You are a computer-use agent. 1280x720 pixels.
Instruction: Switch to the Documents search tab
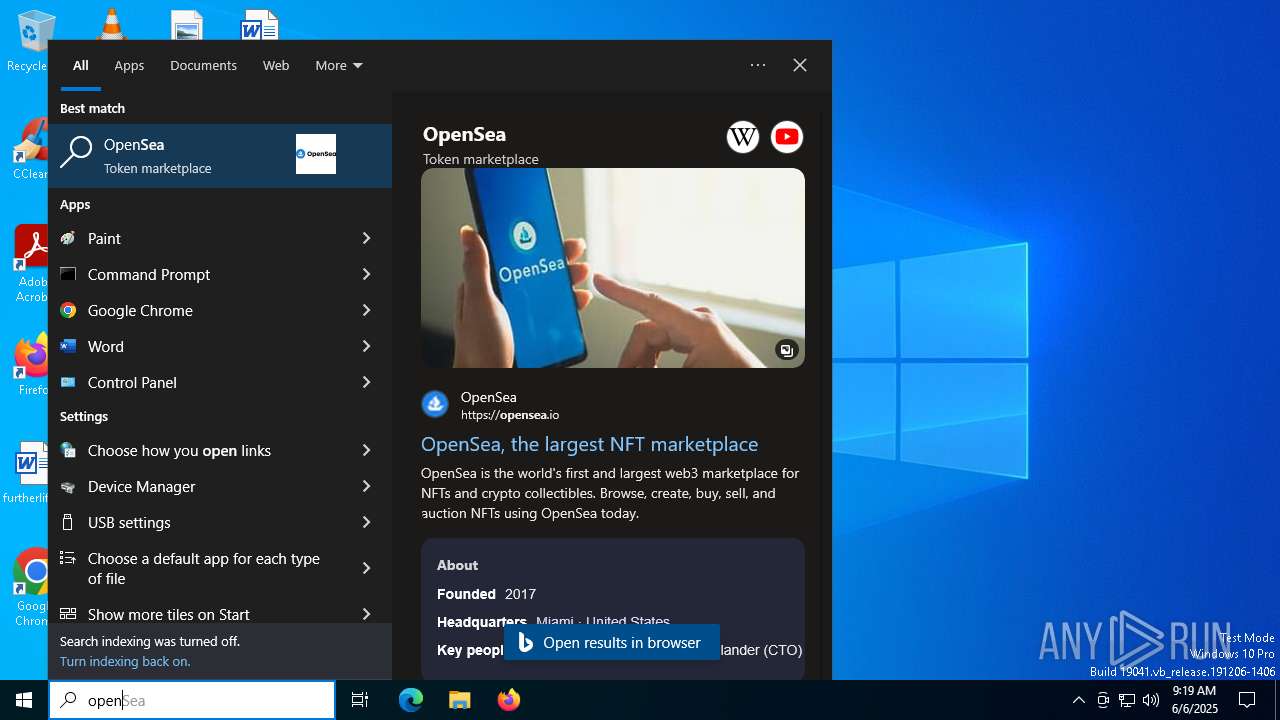pyautogui.click(x=203, y=65)
